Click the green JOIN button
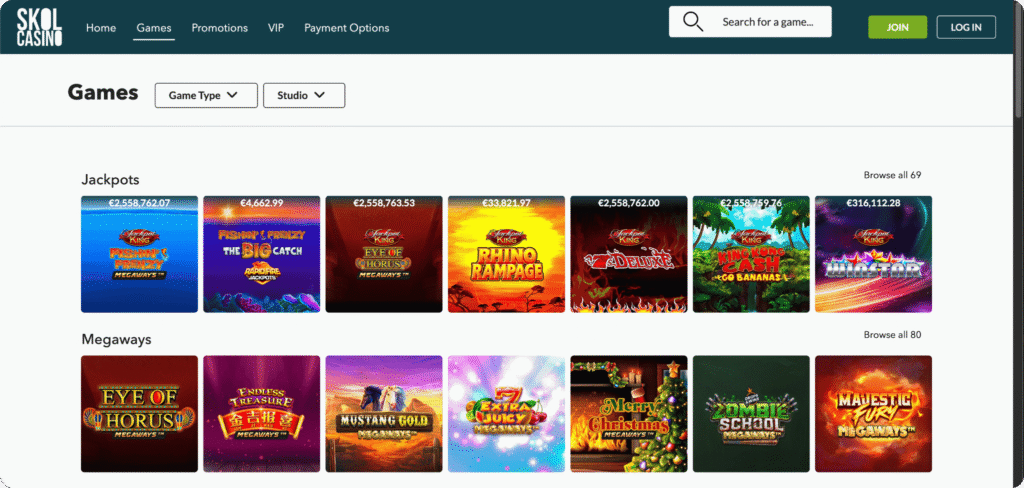1024x488 pixels. [897, 27]
